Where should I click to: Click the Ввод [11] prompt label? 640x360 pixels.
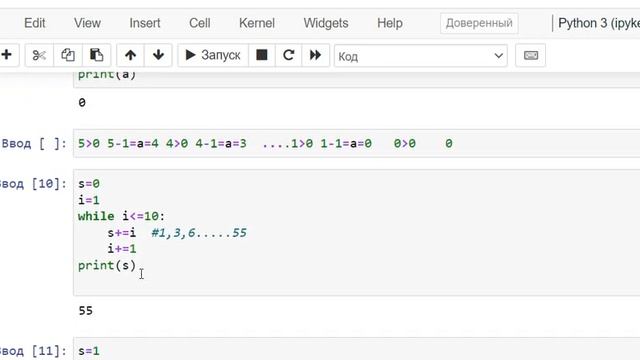[x=33, y=351]
